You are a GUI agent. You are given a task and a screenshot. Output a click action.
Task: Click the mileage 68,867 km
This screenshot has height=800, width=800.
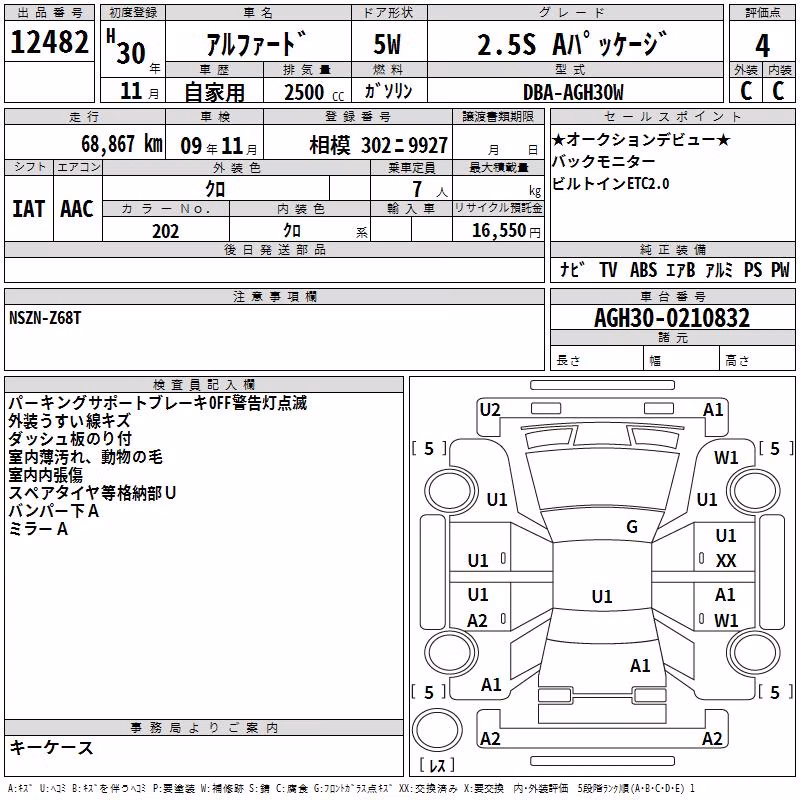[122, 144]
